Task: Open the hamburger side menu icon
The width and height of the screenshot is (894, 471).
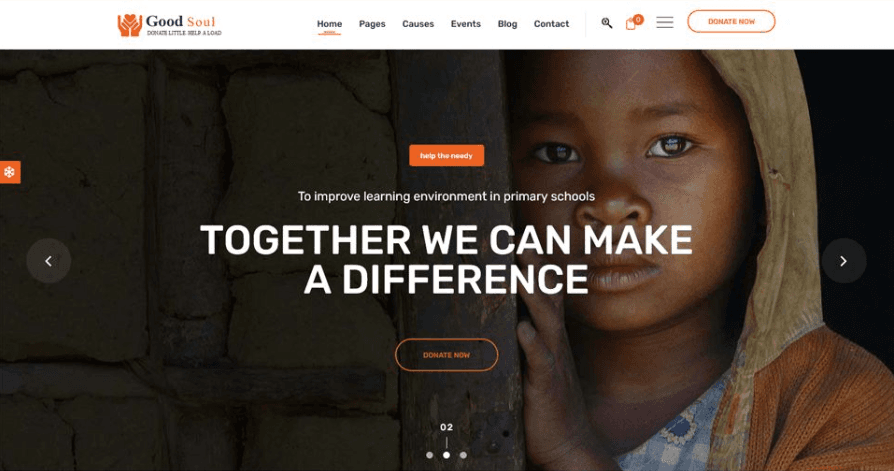Action: [665, 22]
